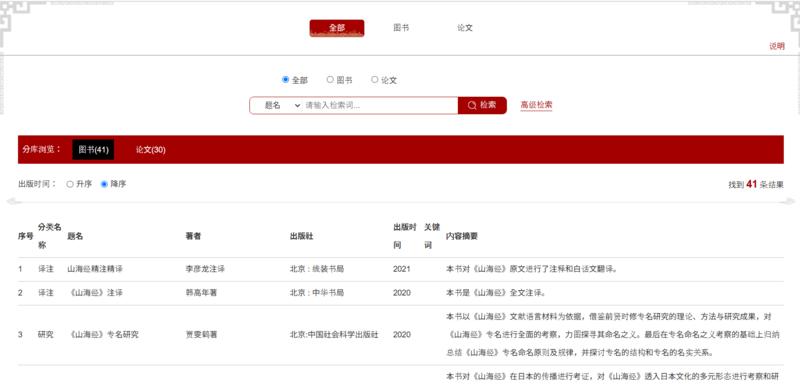Select the 论文 radio option
The width and height of the screenshot is (800, 381).
(374, 80)
